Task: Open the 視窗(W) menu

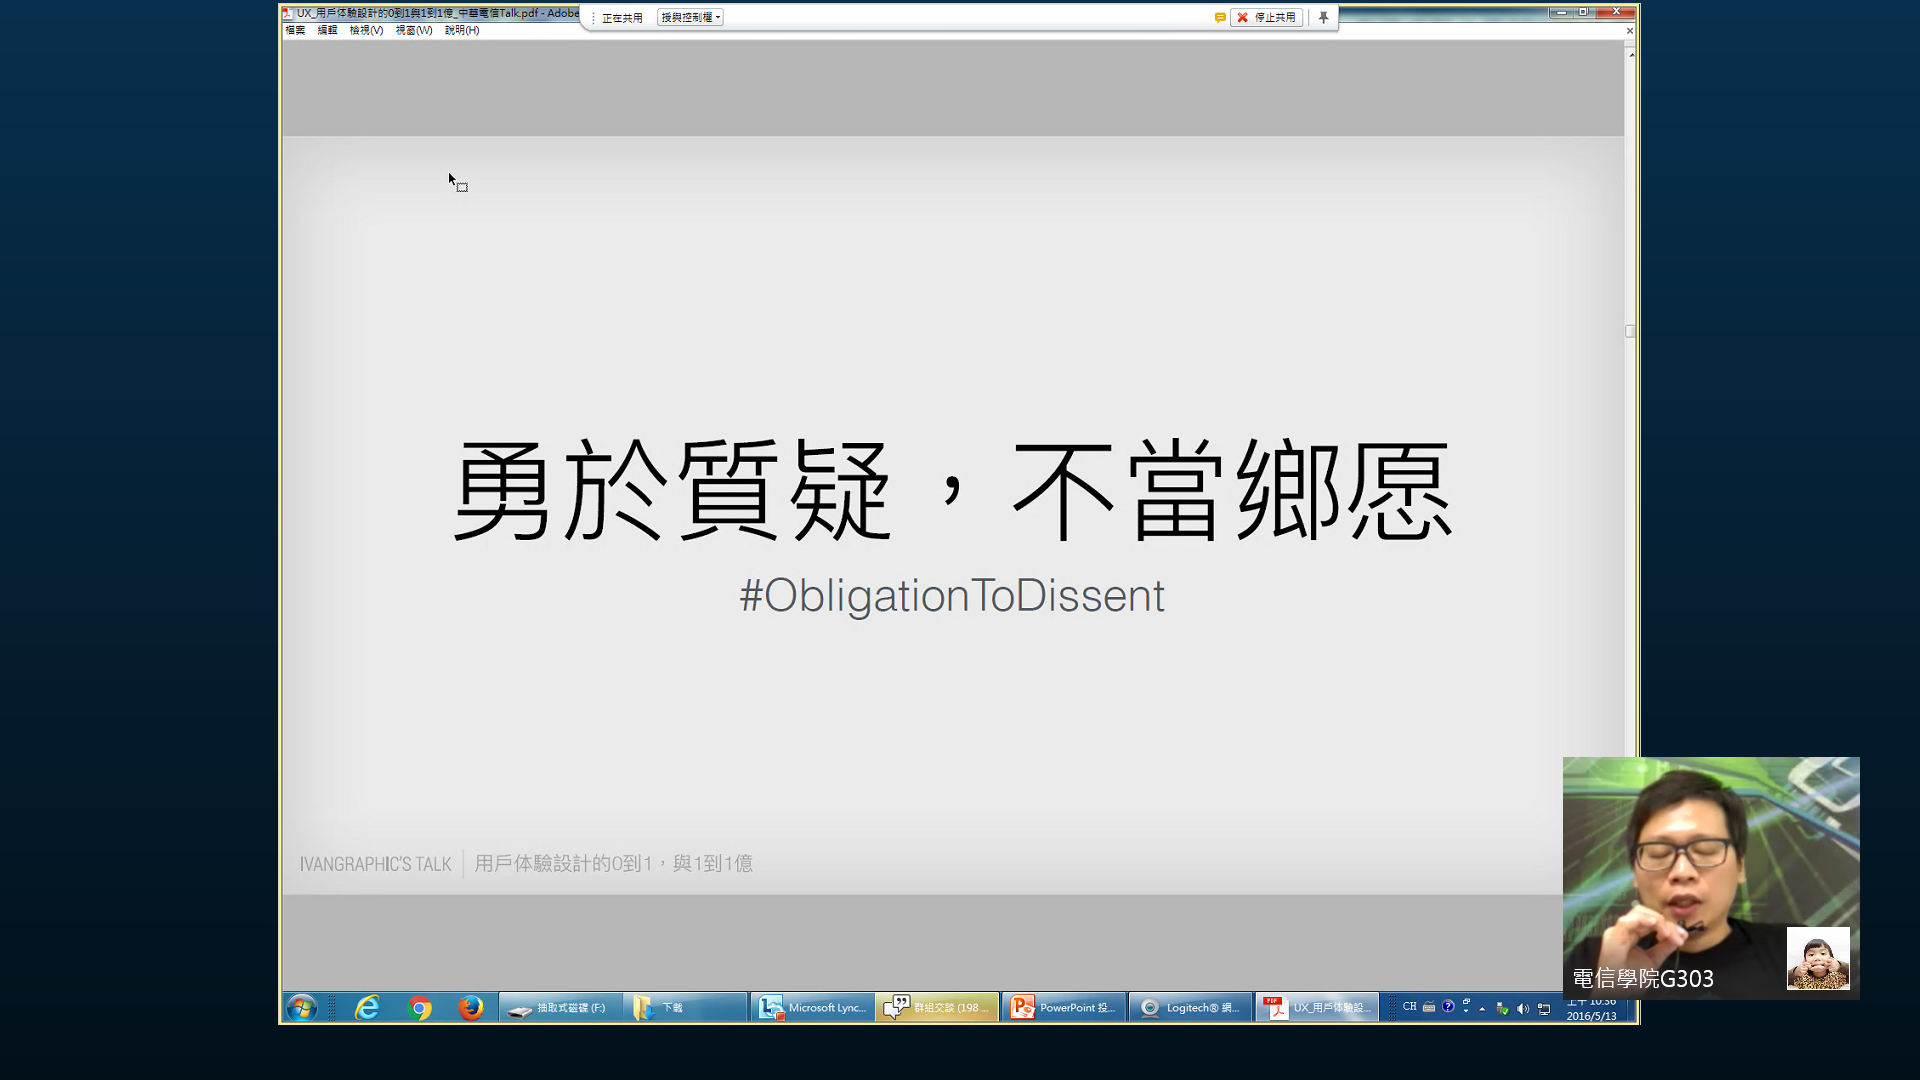Action: 414,30
